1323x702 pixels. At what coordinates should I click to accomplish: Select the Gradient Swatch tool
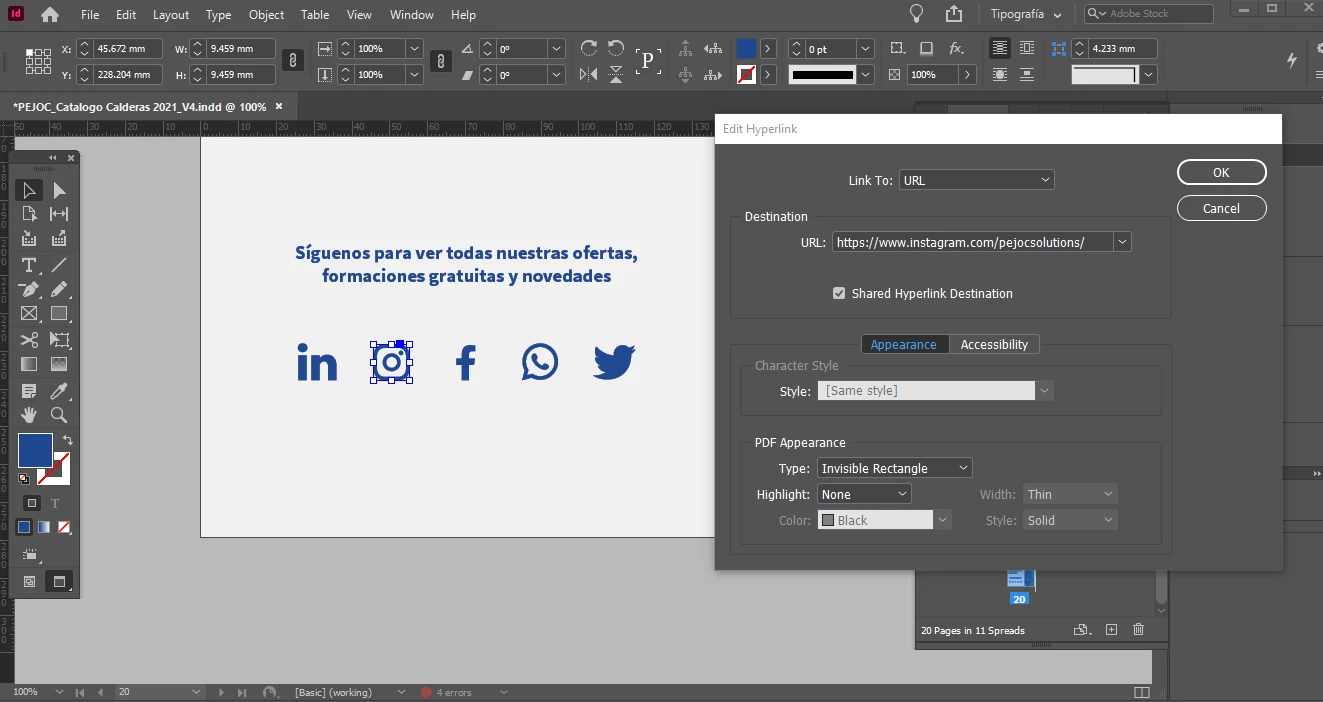tap(29, 364)
